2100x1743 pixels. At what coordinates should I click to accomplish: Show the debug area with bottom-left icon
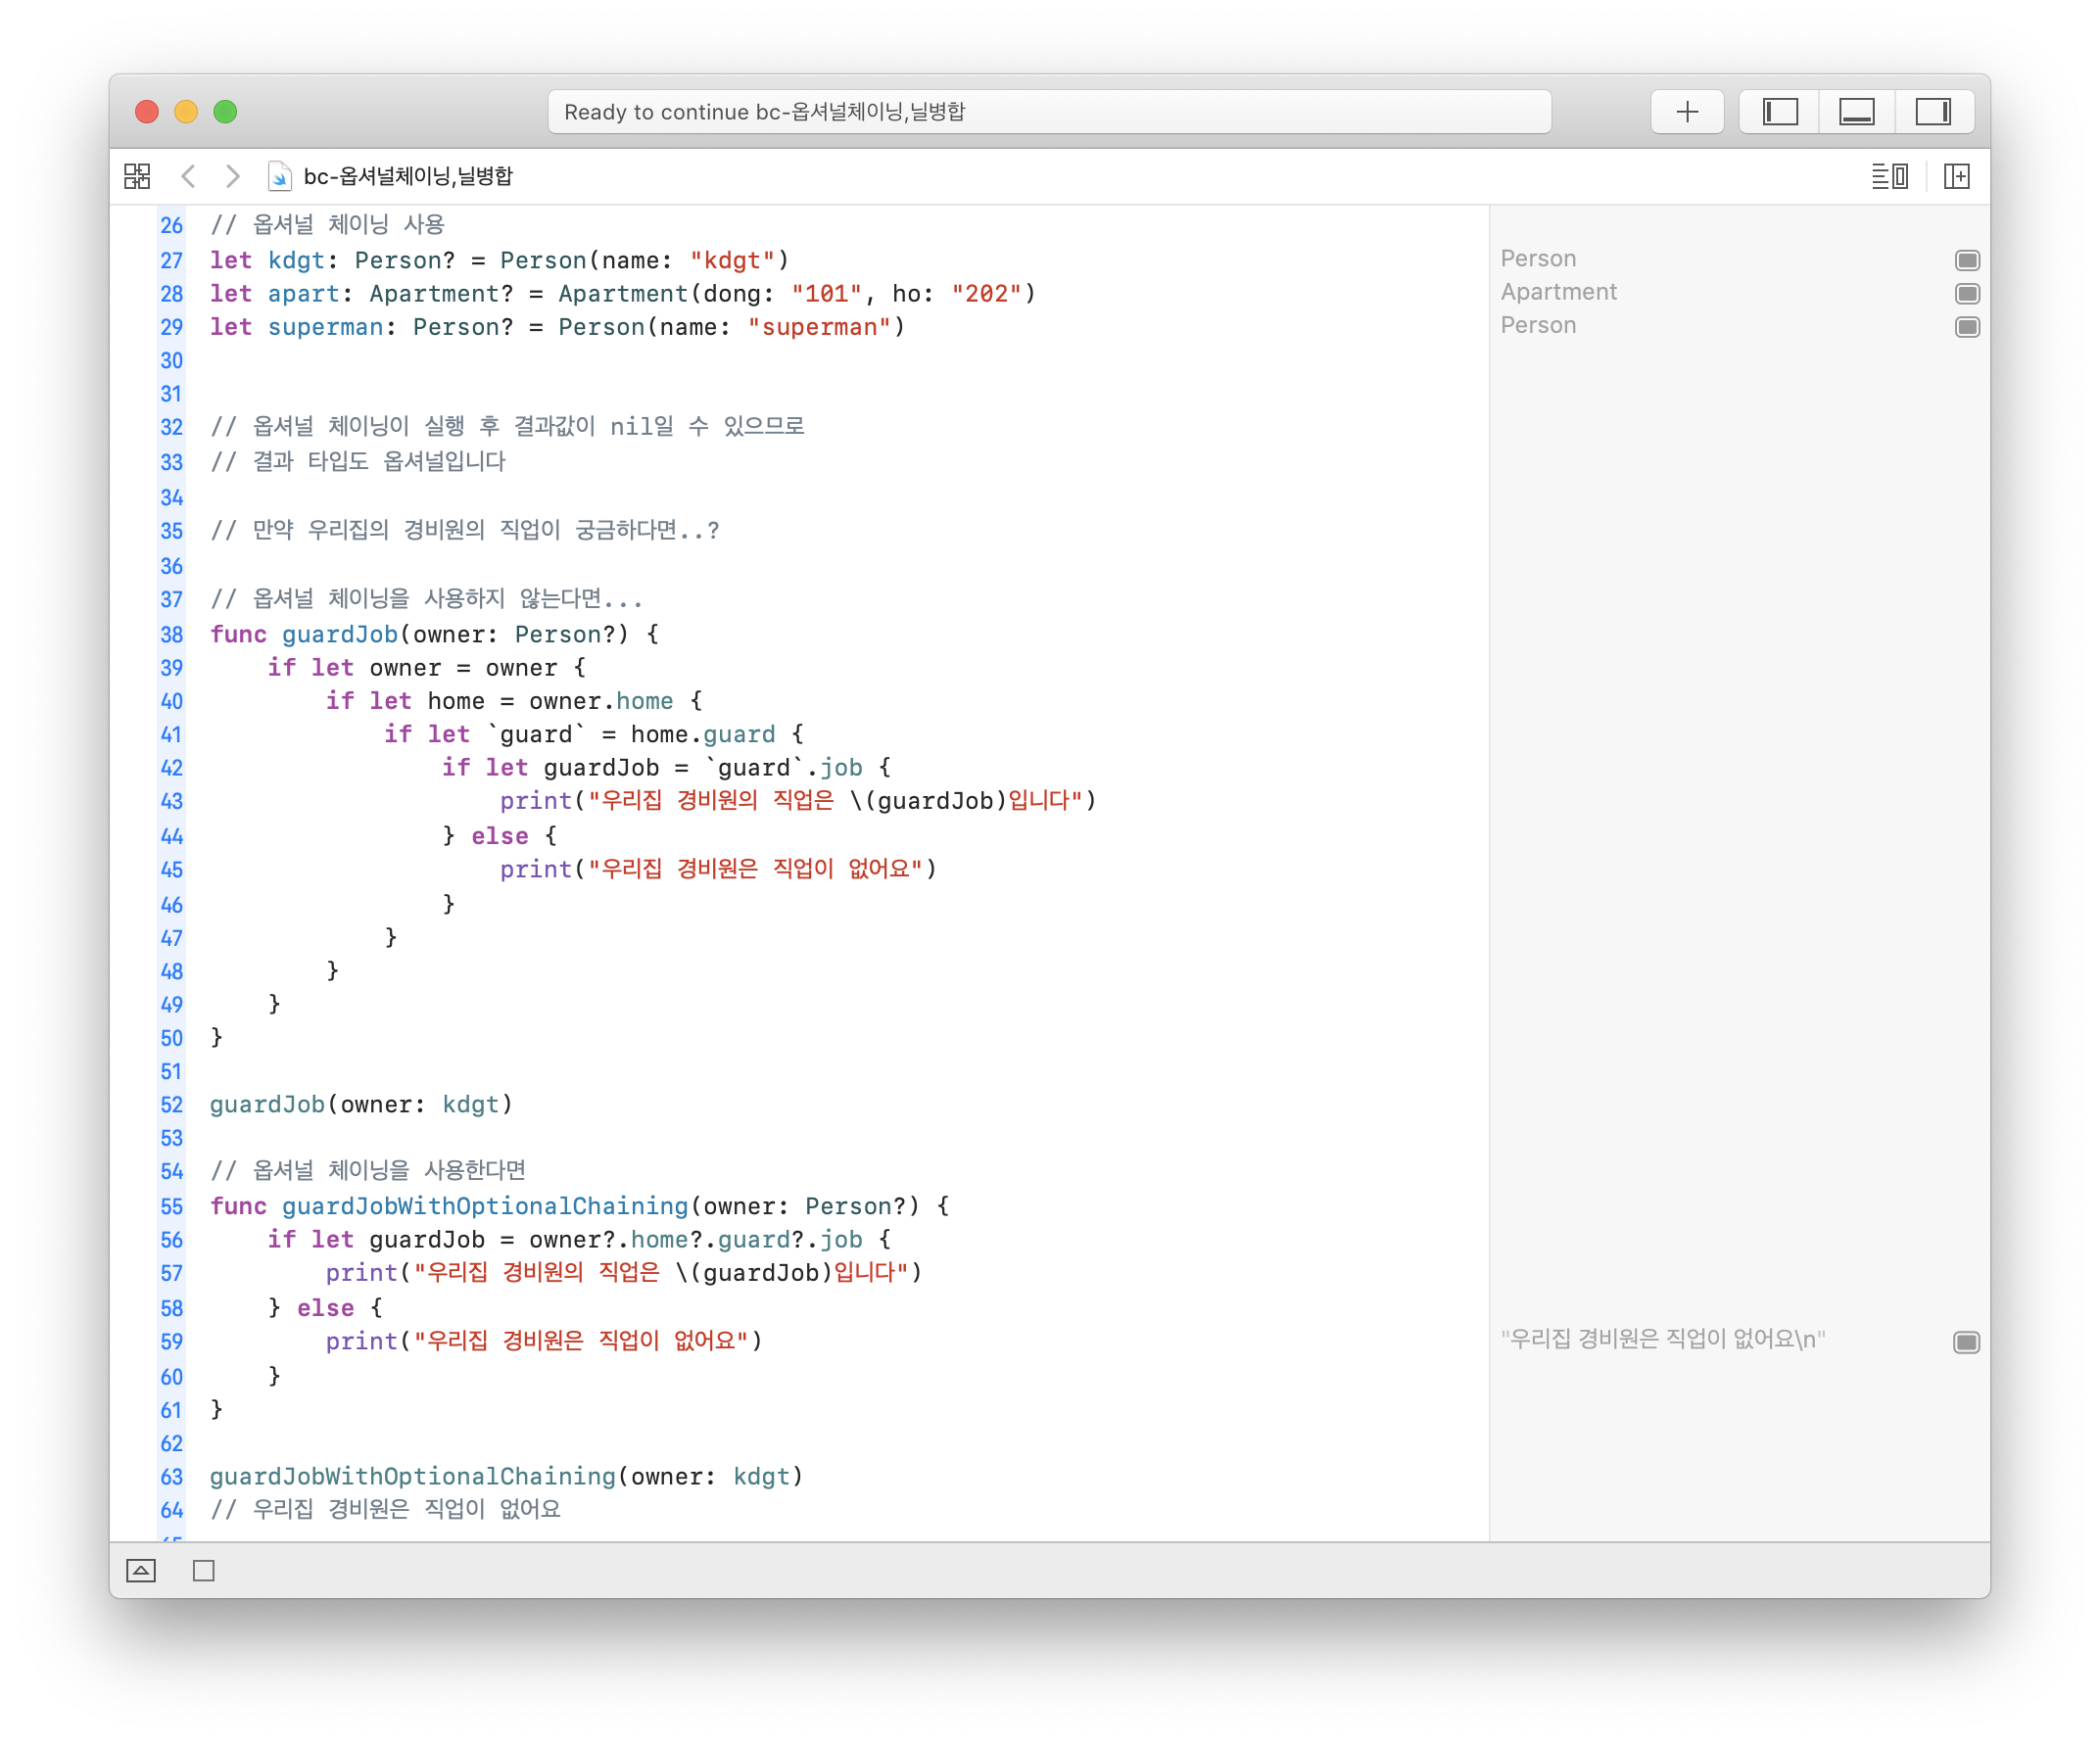pos(141,1570)
